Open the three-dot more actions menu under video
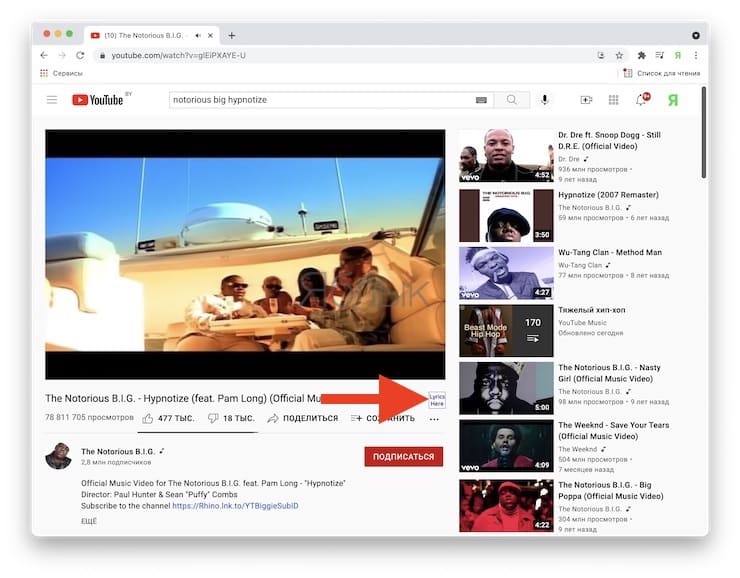This screenshot has width=740, height=578. click(434, 419)
